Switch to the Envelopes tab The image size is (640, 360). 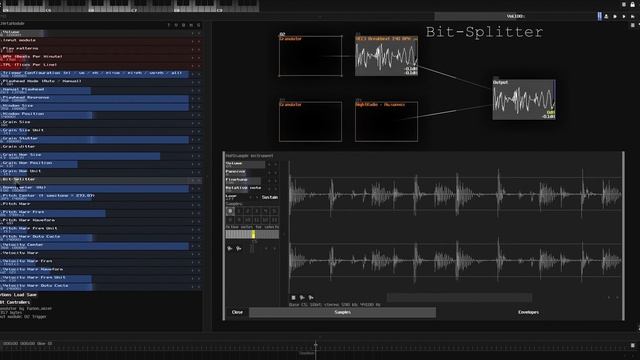pos(529,312)
